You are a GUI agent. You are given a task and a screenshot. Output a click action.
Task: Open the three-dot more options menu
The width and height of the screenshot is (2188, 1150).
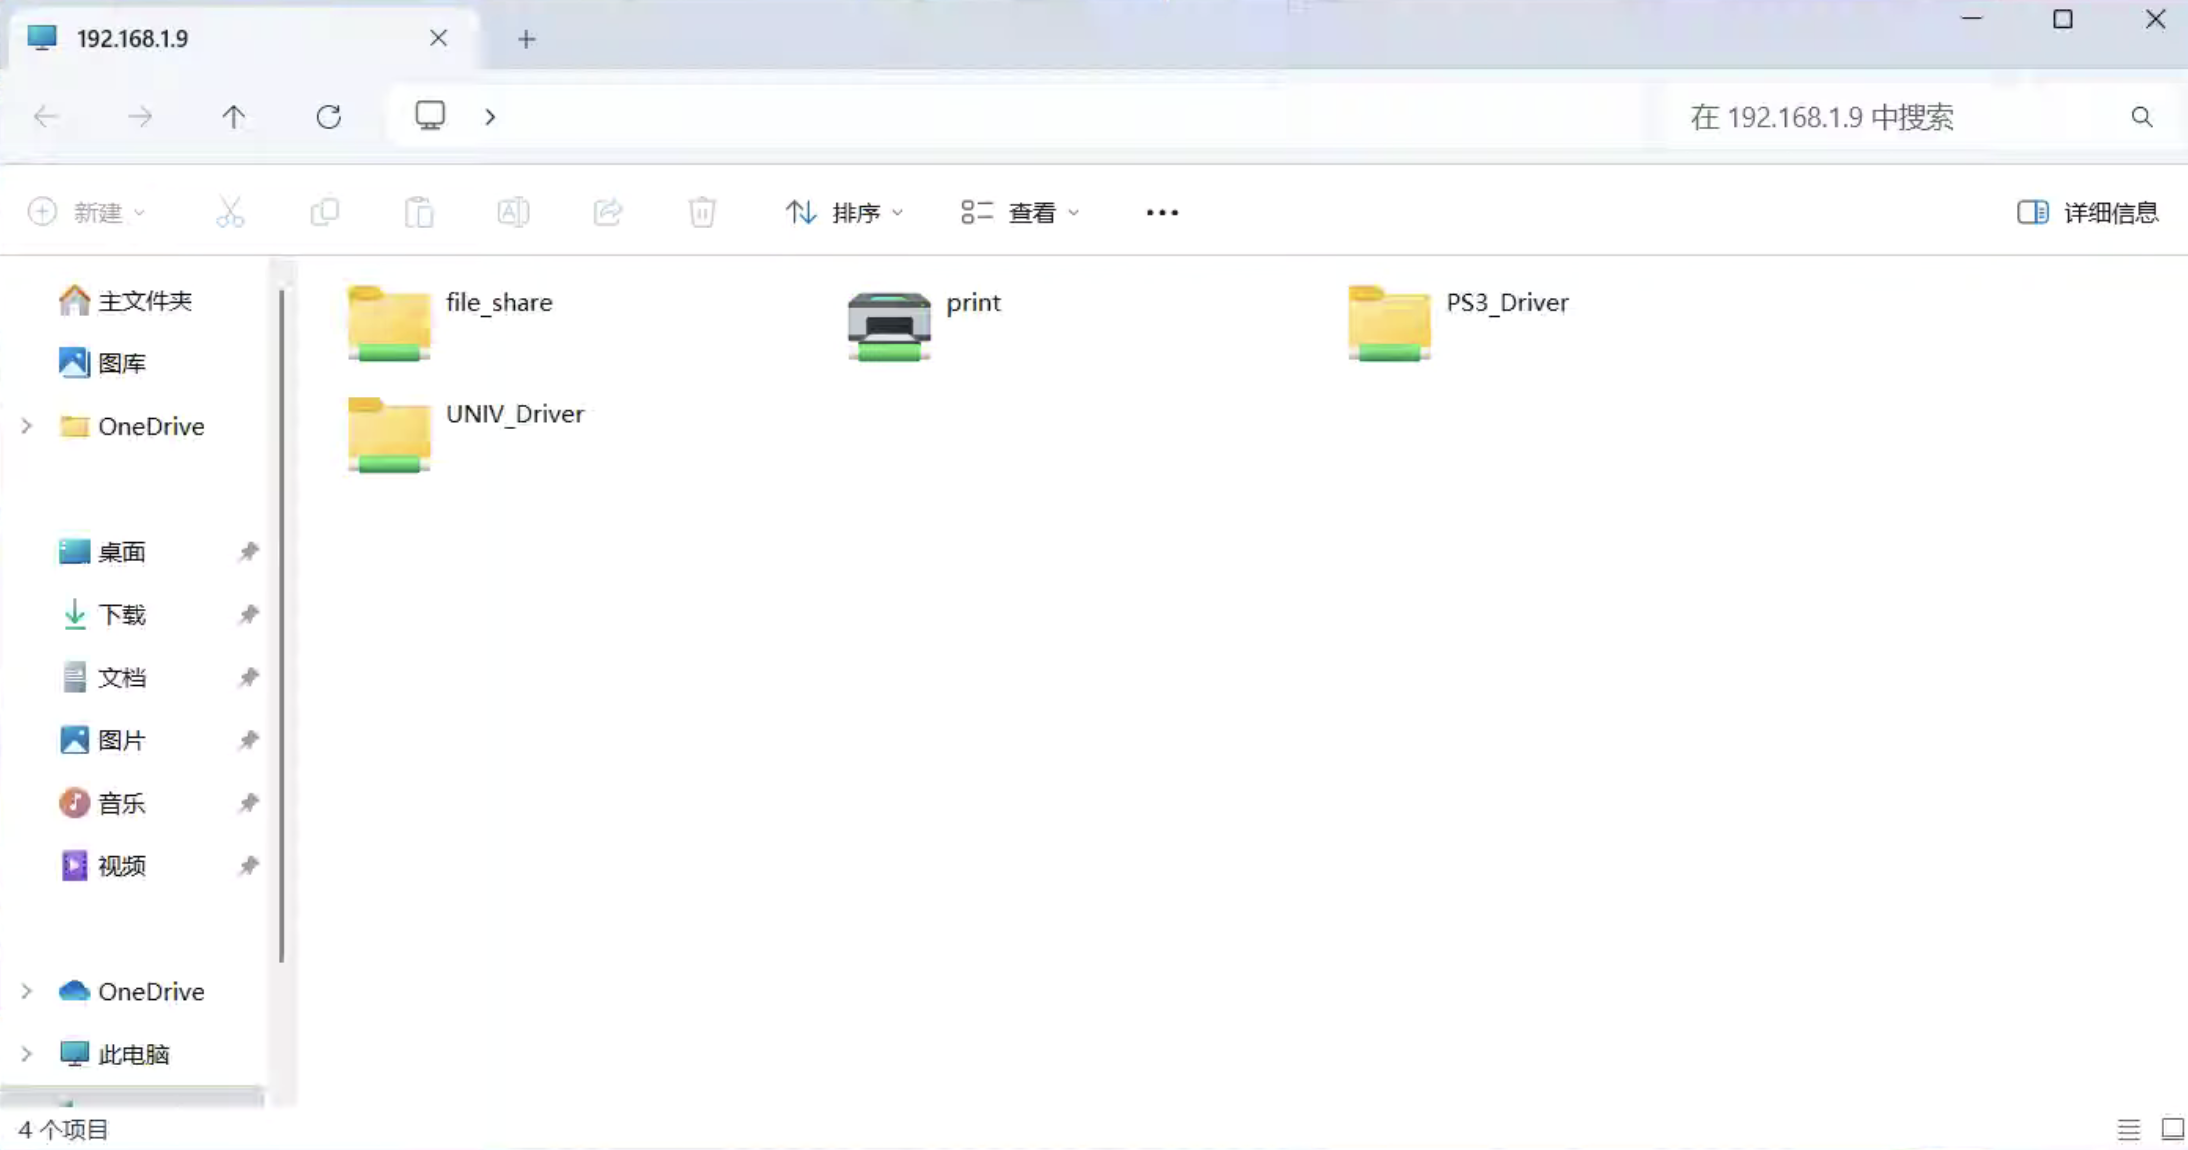coord(1162,212)
